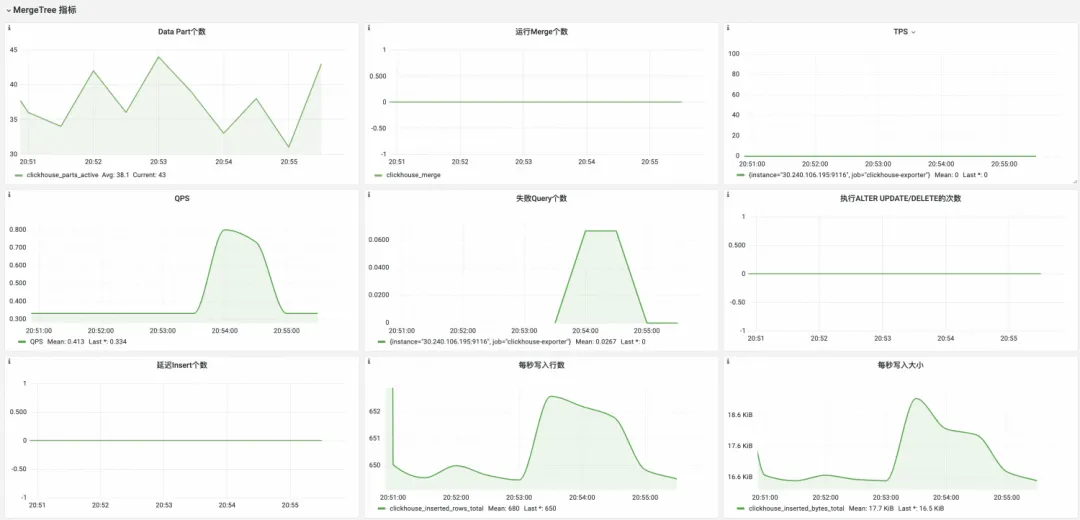Click info icon on 执行ALTER UPDATE/DELETE的次数 panel
This screenshot has height=520, width=1080.
pyautogui.click(x=730, y=195)
